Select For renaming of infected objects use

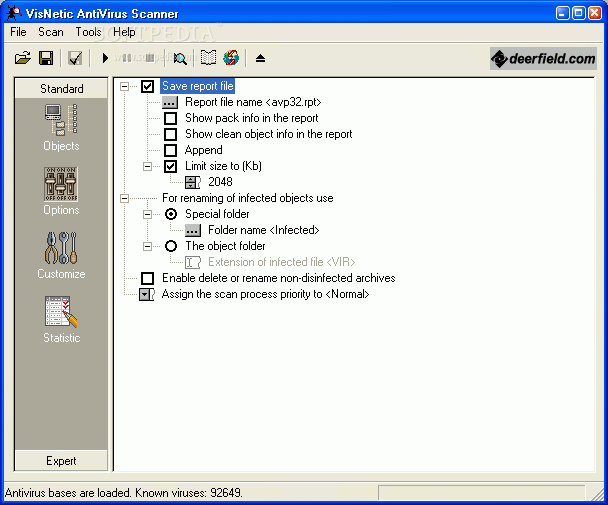click(x=247, y=198)
